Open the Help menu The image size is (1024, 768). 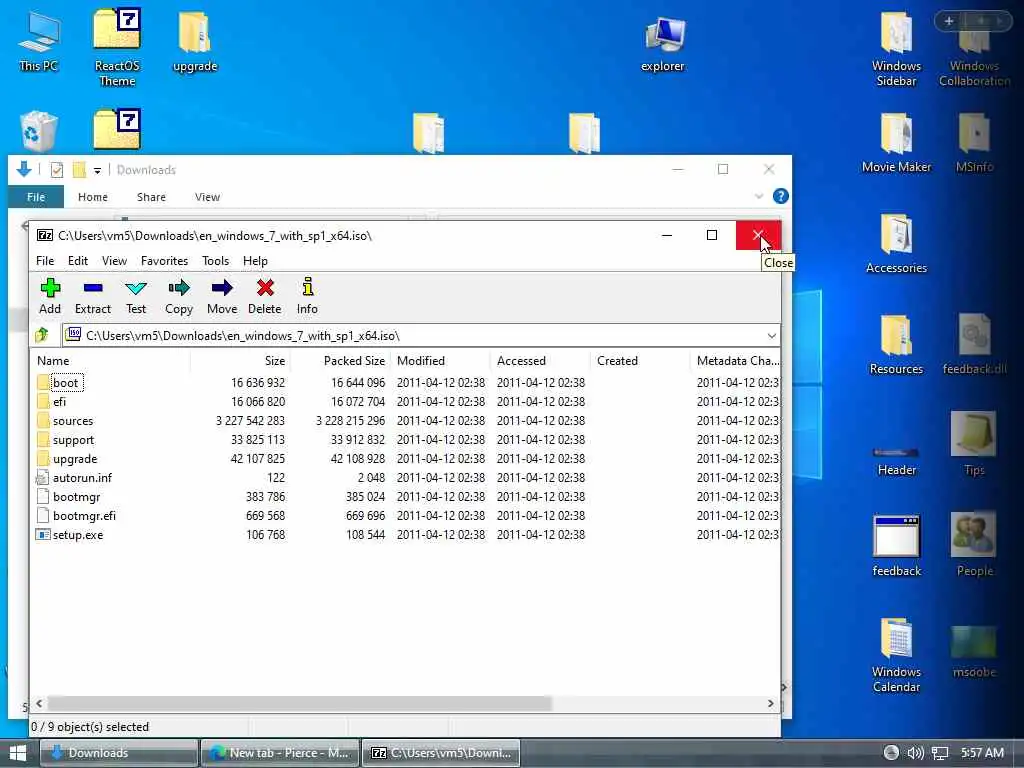255,261
